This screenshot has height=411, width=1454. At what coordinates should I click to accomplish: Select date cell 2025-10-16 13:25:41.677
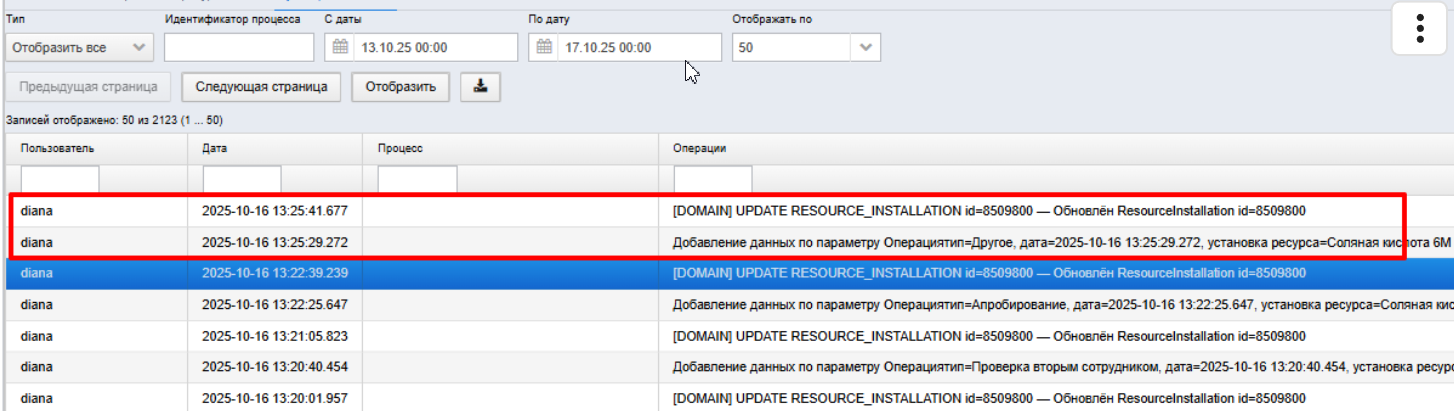pos(275,211)
